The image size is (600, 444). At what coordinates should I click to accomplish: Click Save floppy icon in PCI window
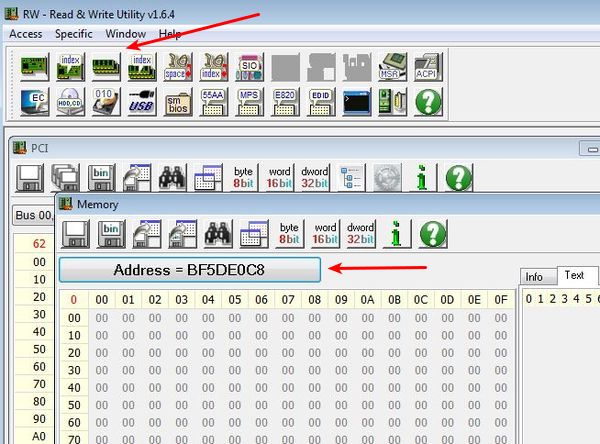[x=29, y=178]
